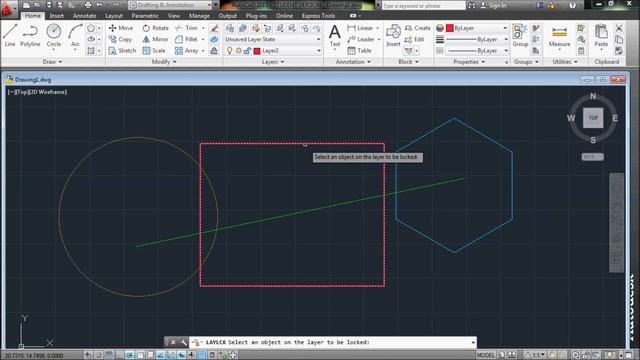The width and height of the screenshot is (640, 360).
Task: Click the wrench customize icon on command line
Action: click(x=184, y=342)
